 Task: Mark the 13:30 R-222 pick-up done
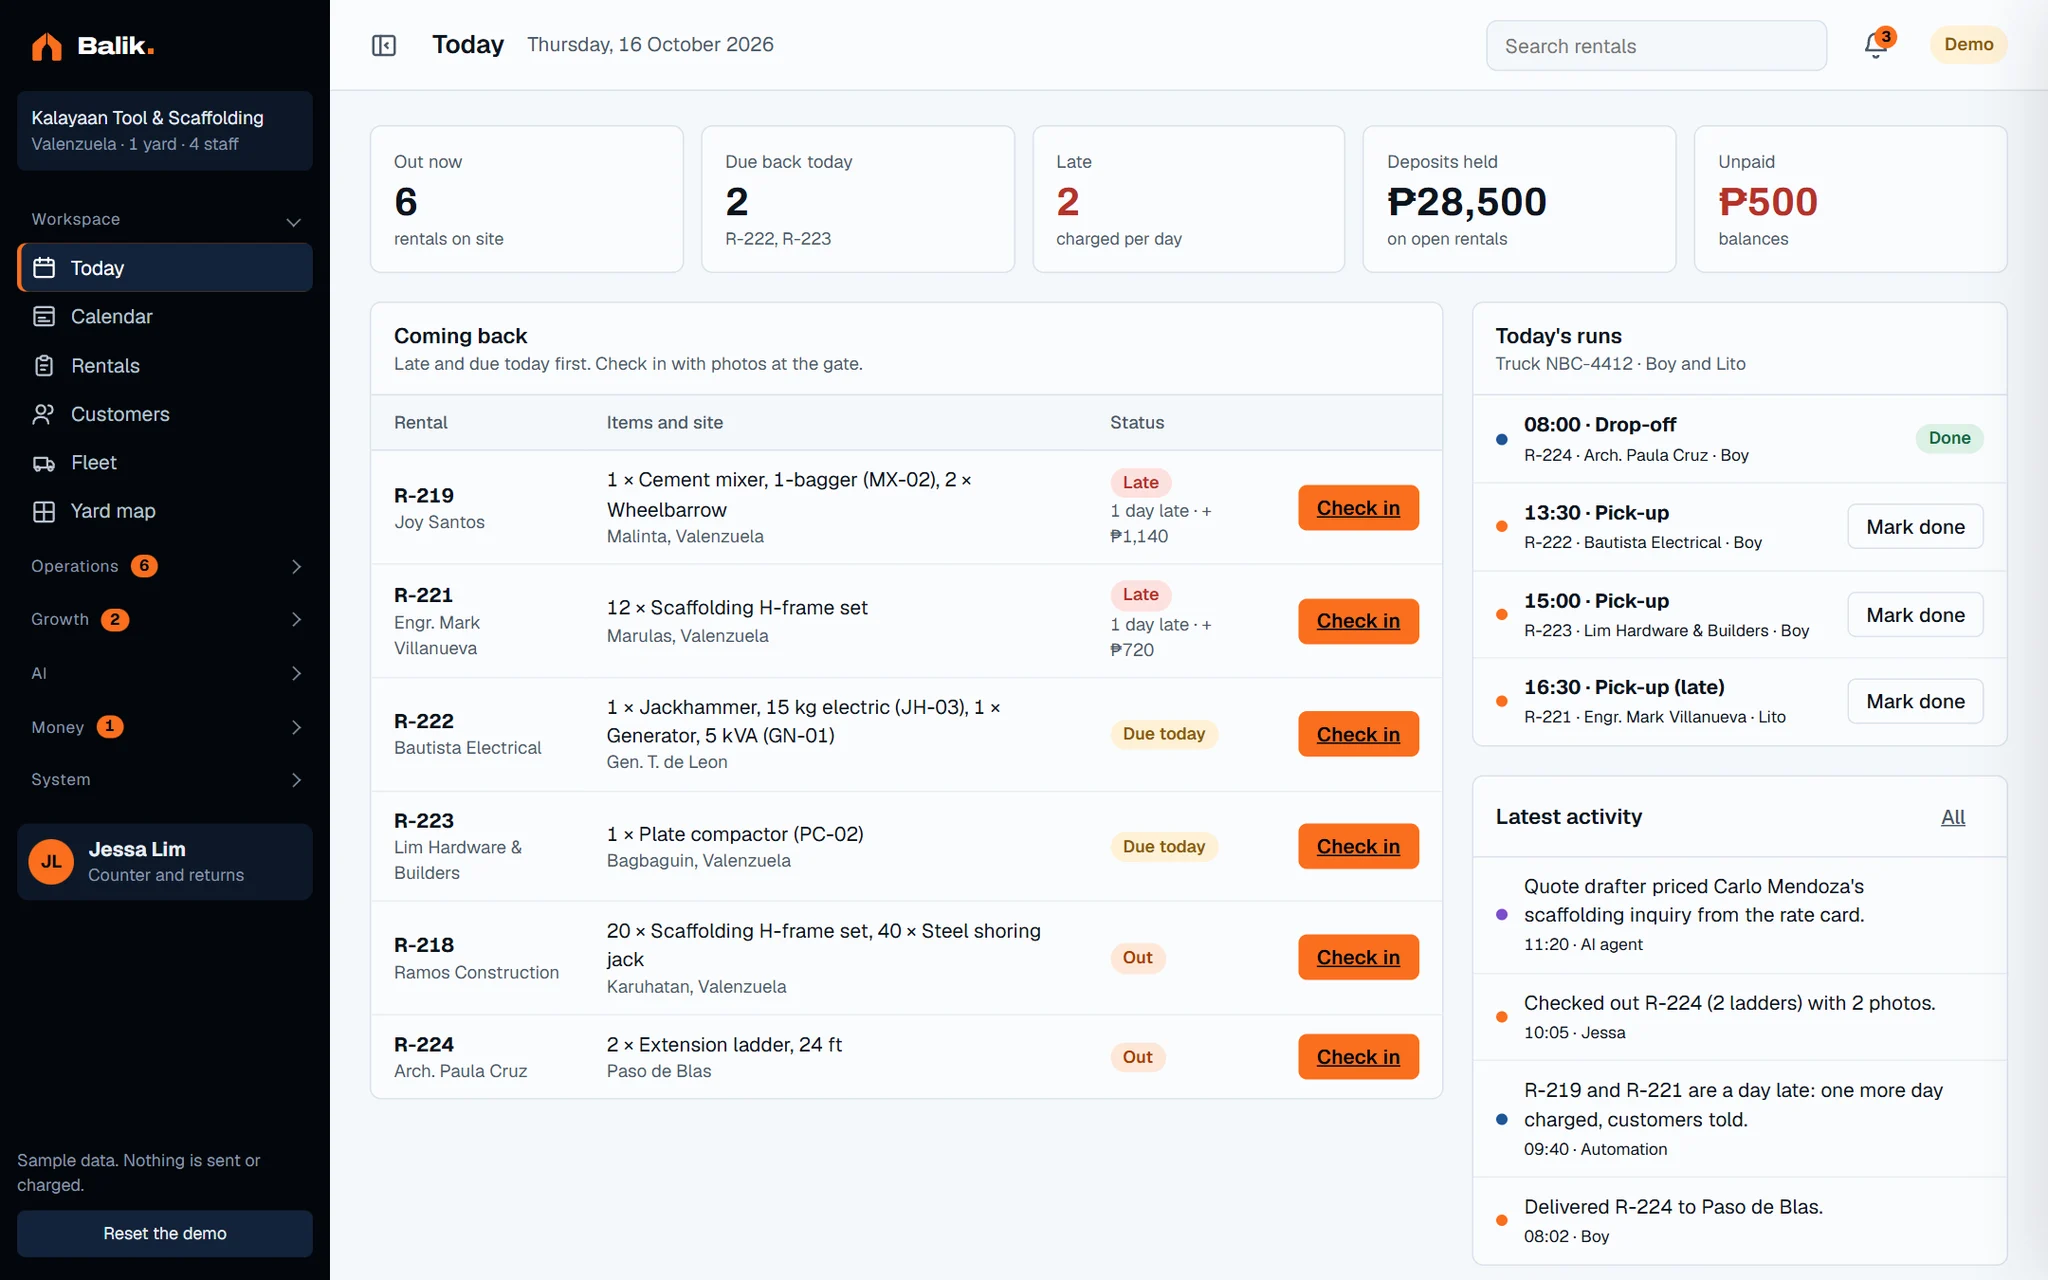pyautogui.click(x=1915, y=527)
